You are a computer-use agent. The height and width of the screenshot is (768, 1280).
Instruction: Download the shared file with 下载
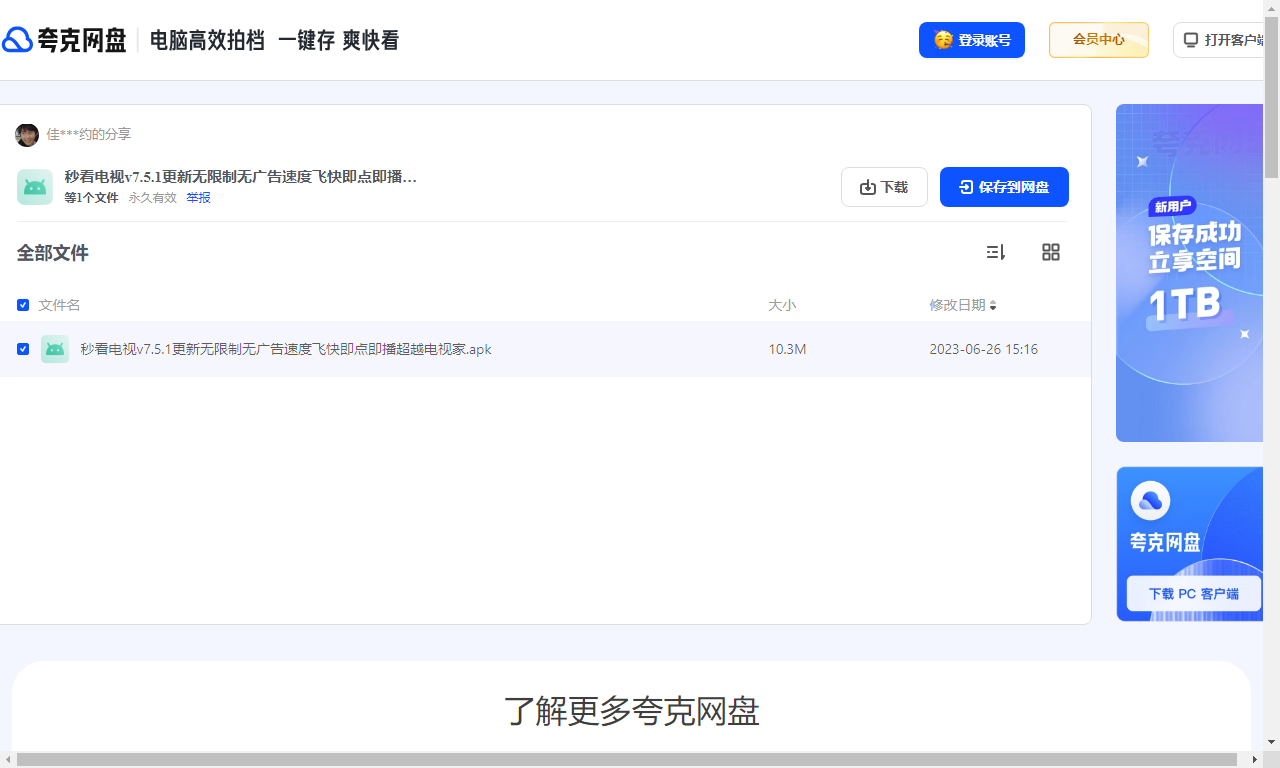(x=884, y=187)
